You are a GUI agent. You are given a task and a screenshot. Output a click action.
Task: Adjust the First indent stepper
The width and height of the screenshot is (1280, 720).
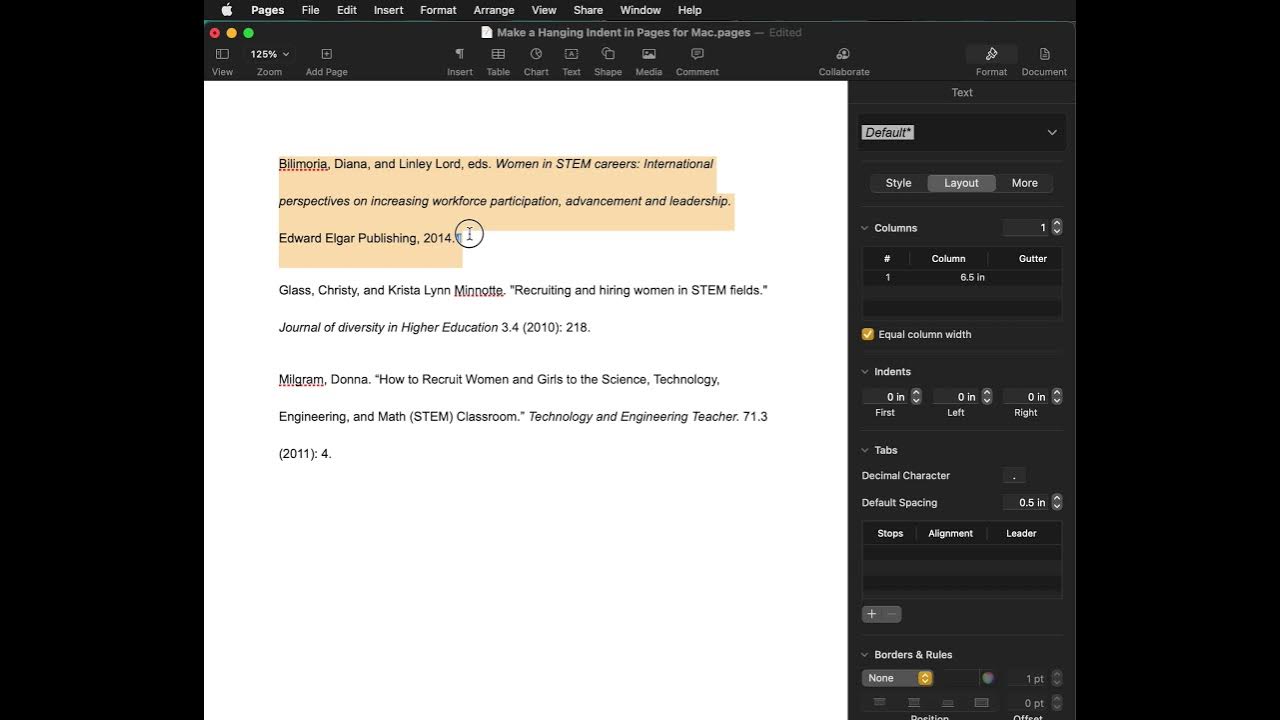[916, 397]
